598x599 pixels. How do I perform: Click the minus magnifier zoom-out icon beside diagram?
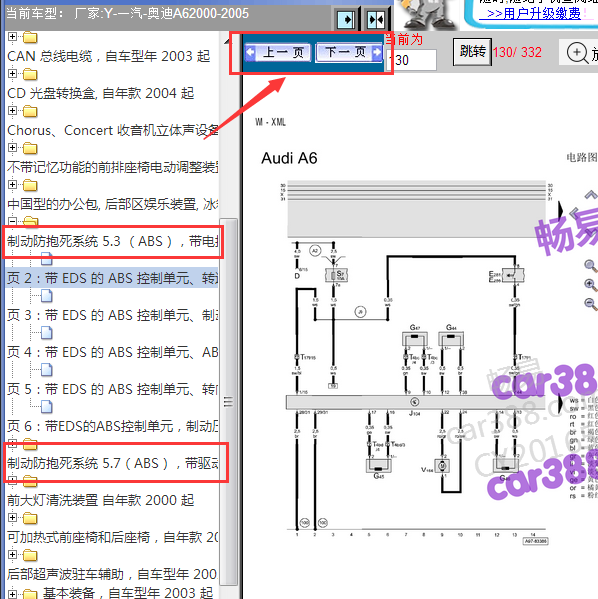click(591, 304)
